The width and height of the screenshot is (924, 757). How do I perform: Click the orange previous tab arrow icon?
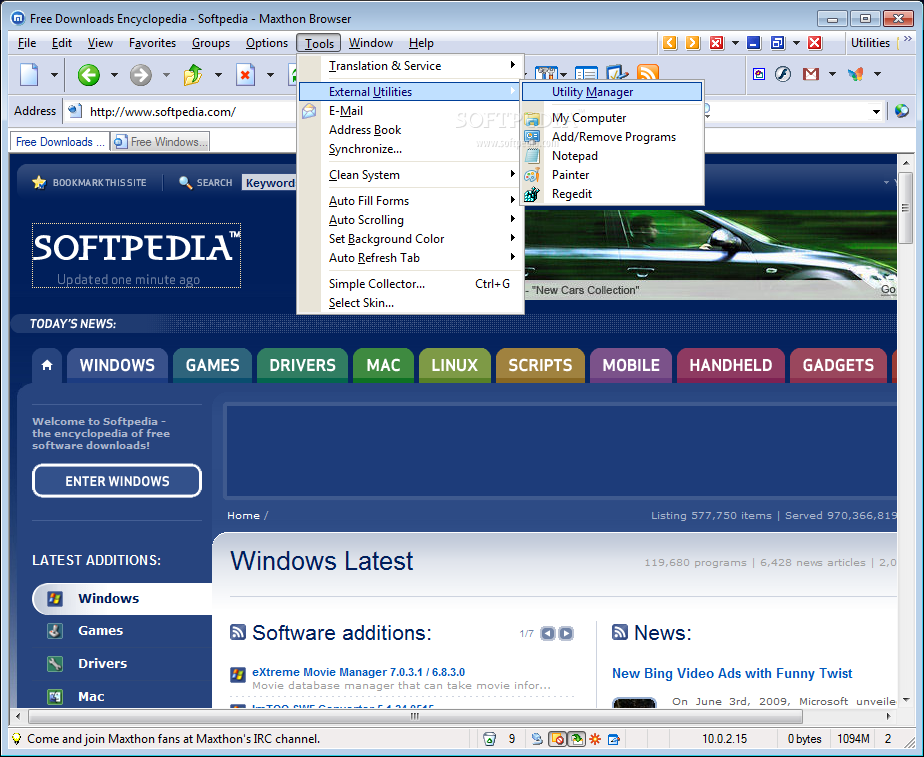(x=670, y=43)
